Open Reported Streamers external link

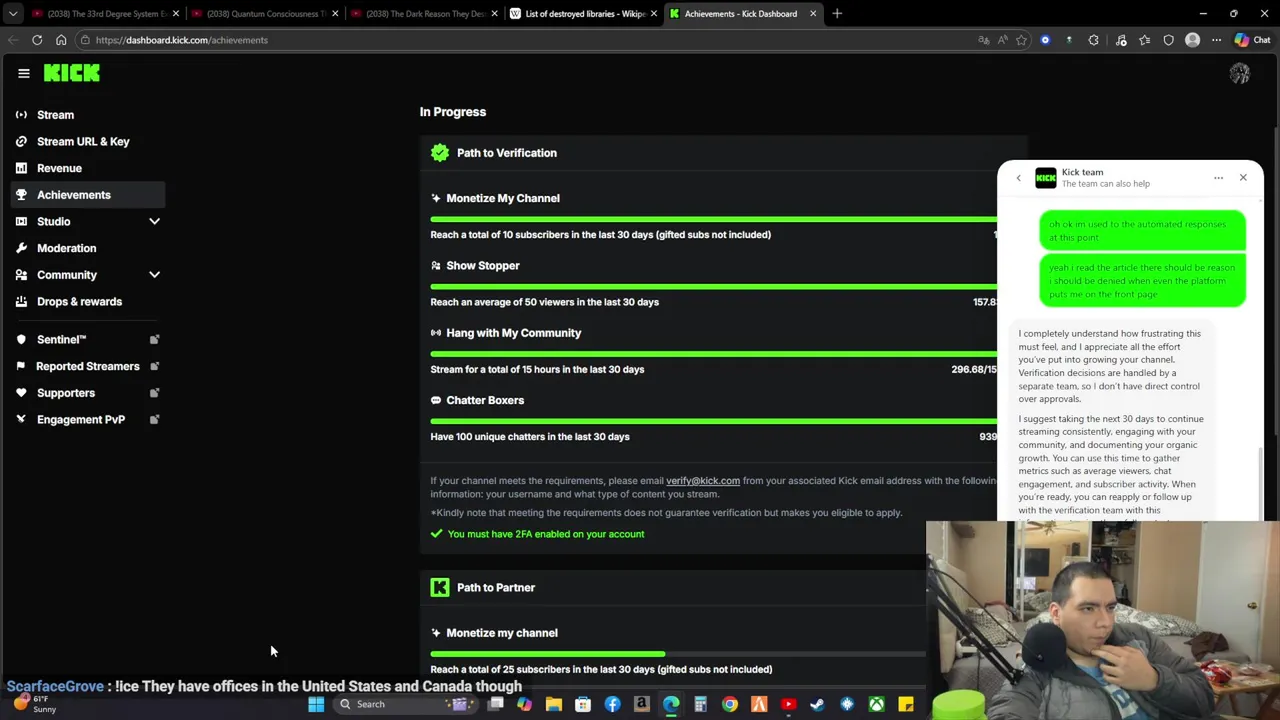click(x=90, y=366)
